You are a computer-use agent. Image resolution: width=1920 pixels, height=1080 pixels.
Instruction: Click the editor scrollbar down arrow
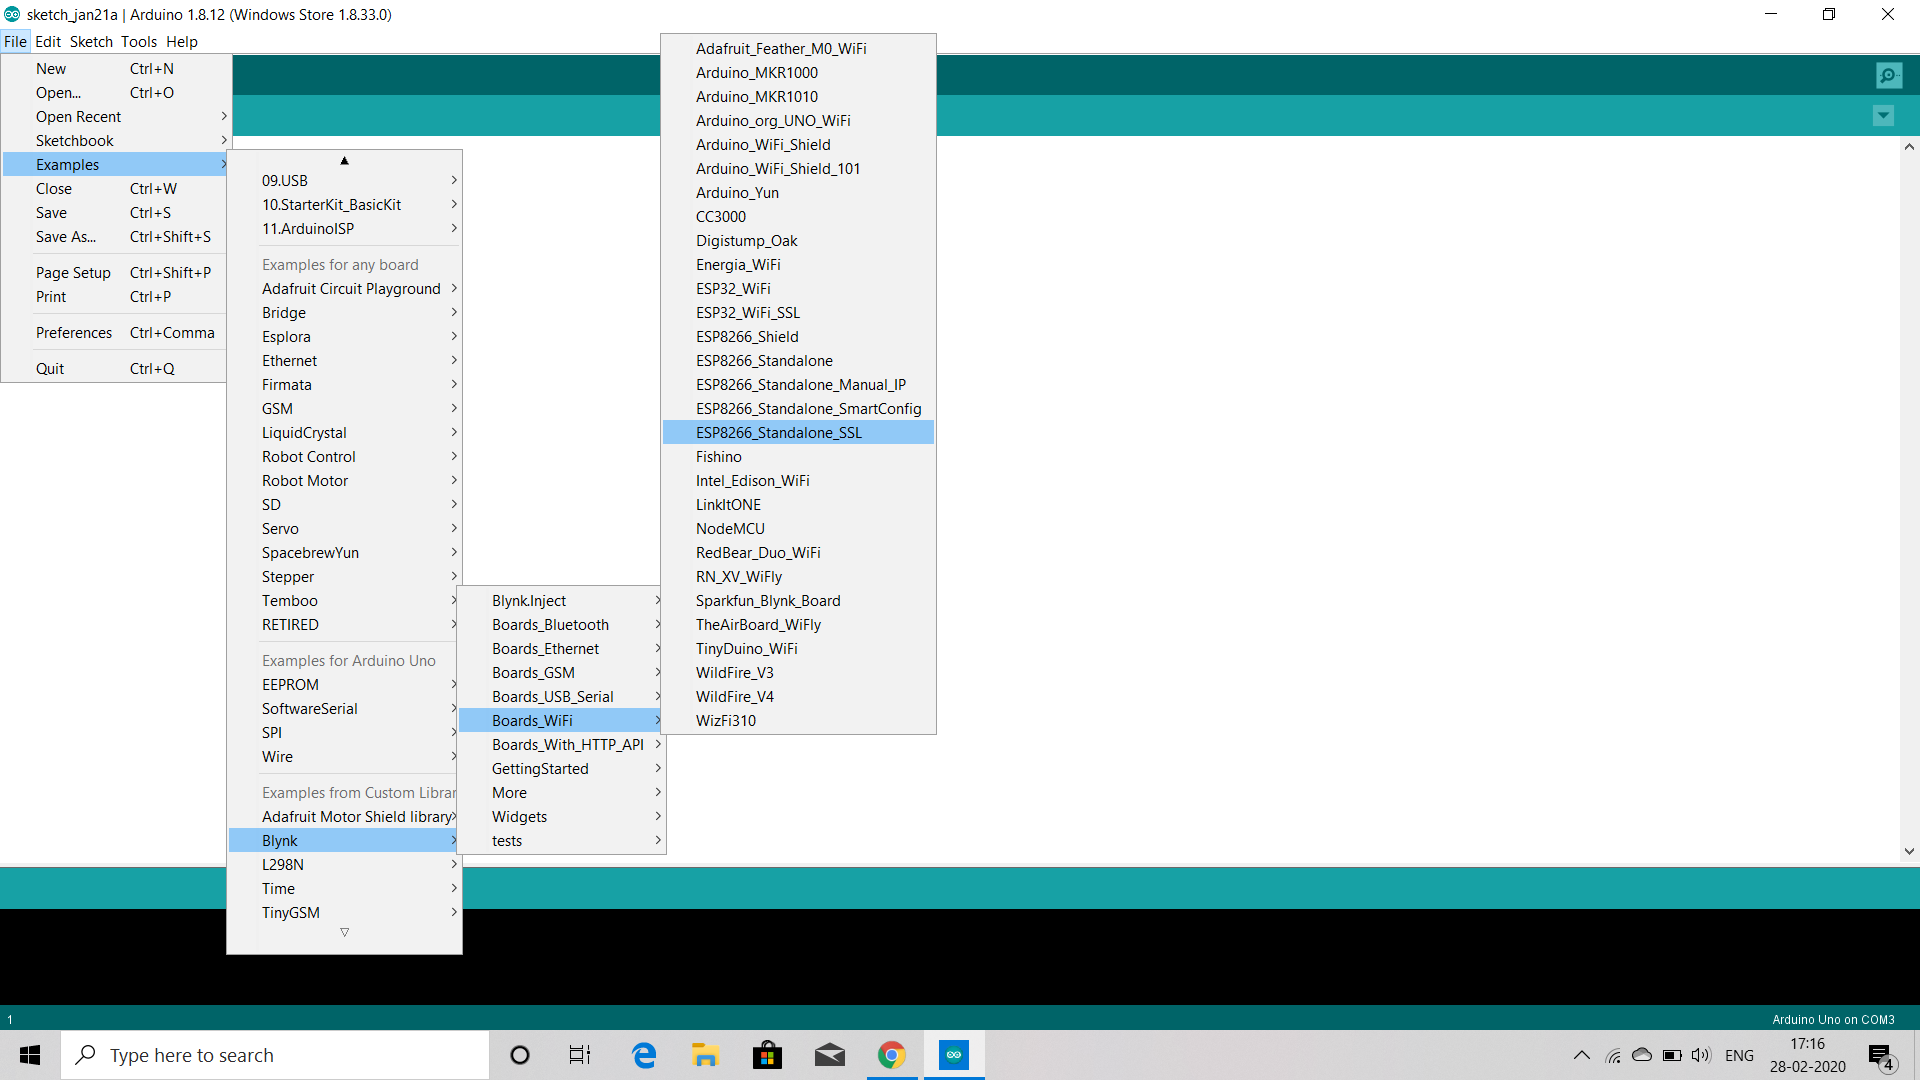coord(1909,851)
